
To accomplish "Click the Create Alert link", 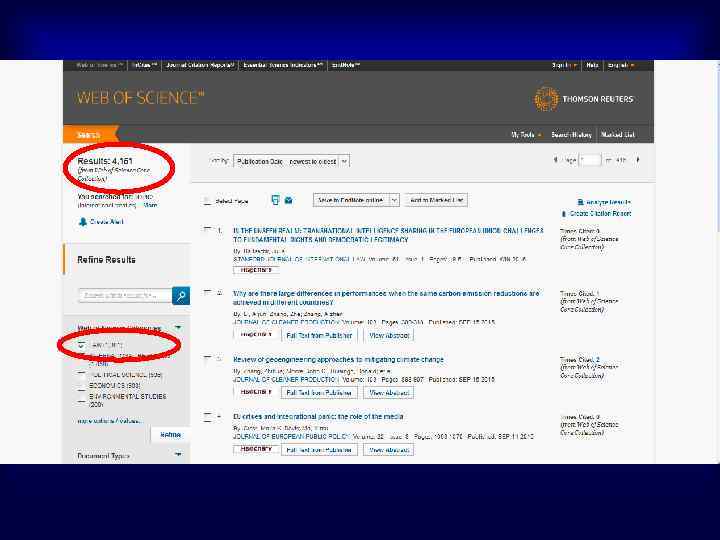I will pos(107,222).
